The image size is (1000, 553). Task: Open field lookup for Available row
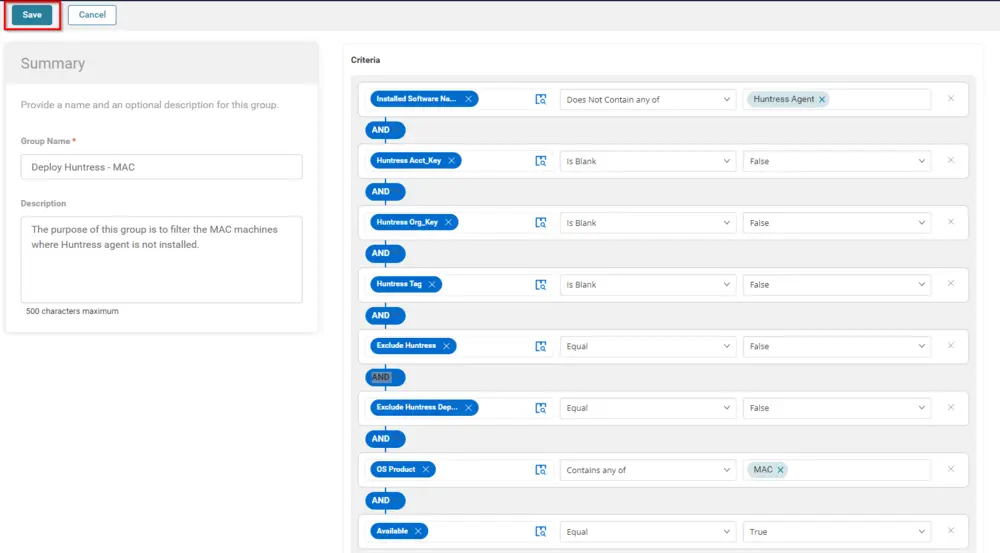click(540, 531)
